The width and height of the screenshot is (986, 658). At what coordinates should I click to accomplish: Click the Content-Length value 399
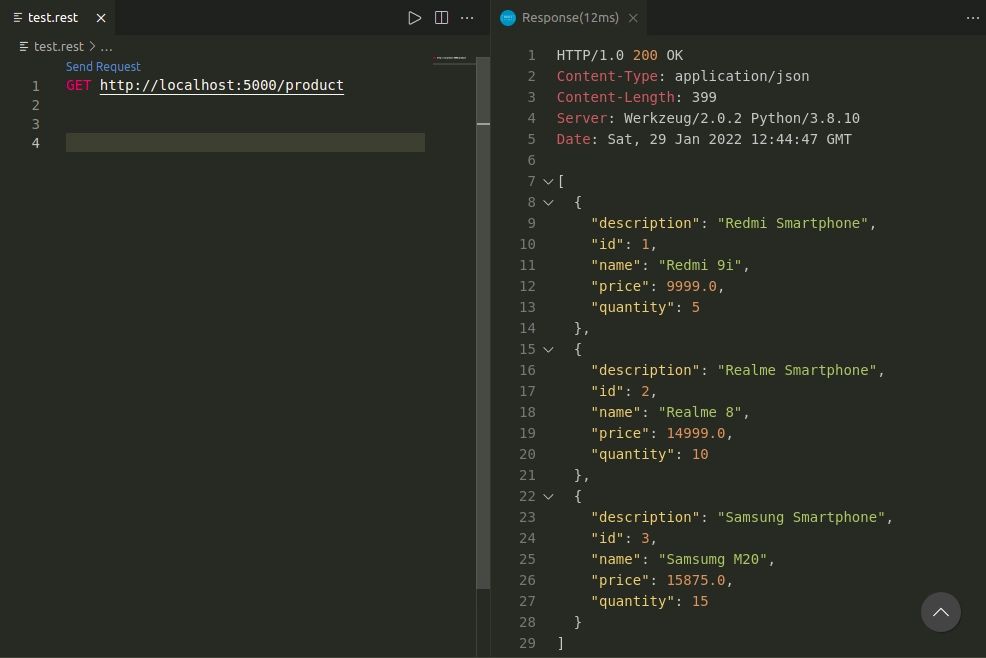tap(704, 97)
